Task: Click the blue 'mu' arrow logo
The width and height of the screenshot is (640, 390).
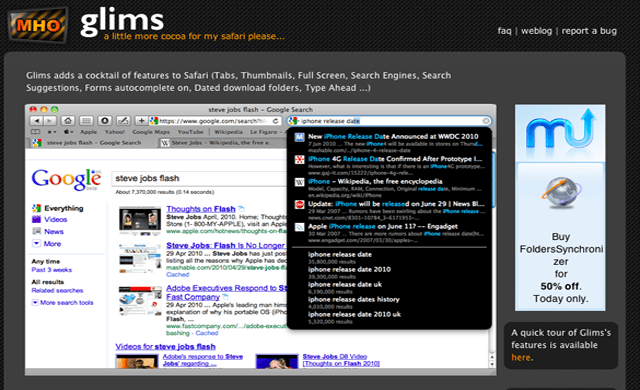Action: tap(561, 129)
